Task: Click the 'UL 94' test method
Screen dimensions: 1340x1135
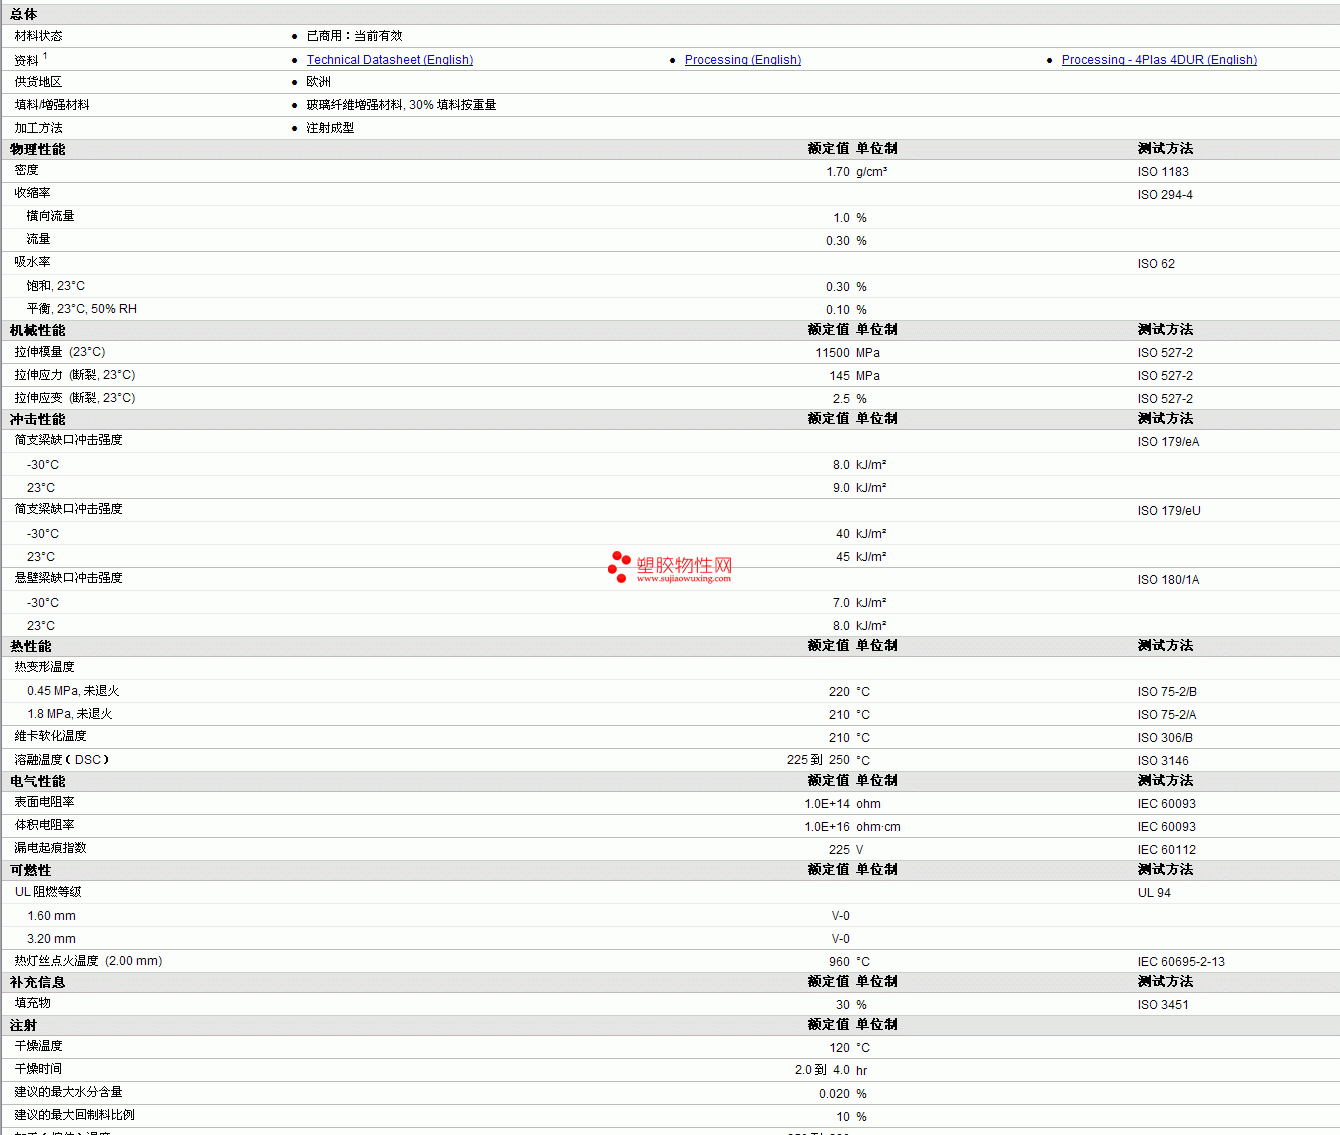Action: (x=1154, y=893)
